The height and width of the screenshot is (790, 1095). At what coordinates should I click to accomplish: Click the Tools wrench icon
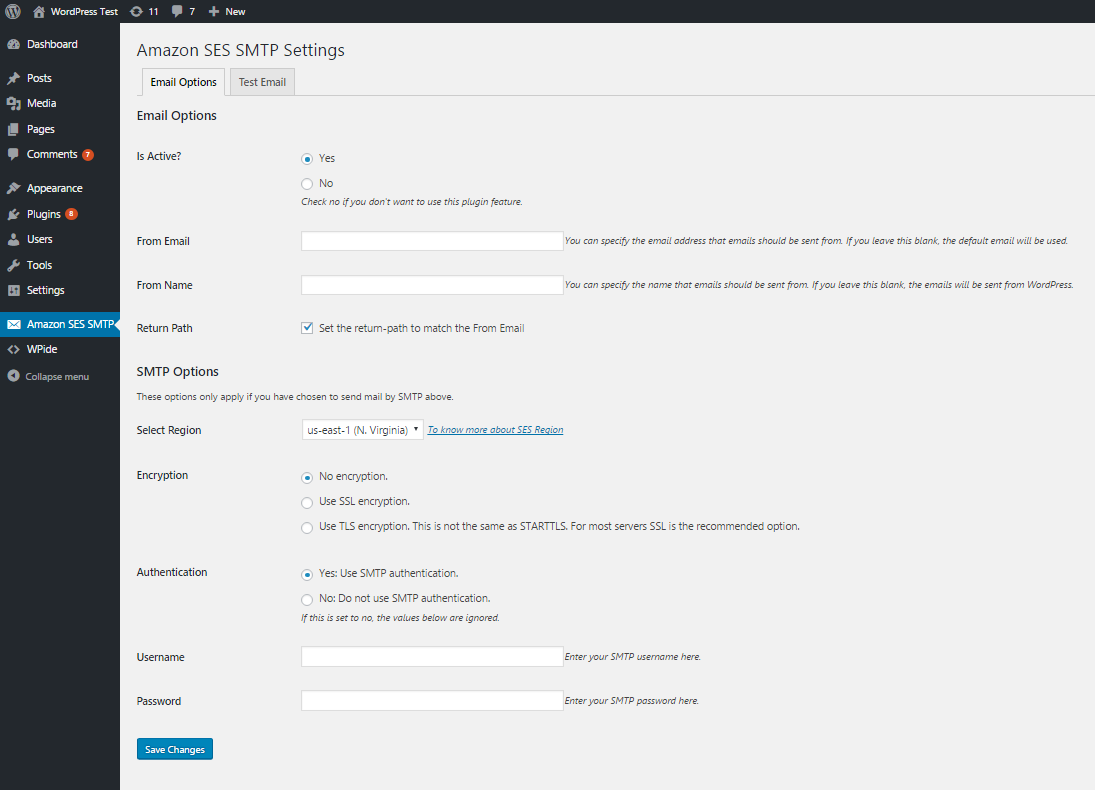coord(13,265)
